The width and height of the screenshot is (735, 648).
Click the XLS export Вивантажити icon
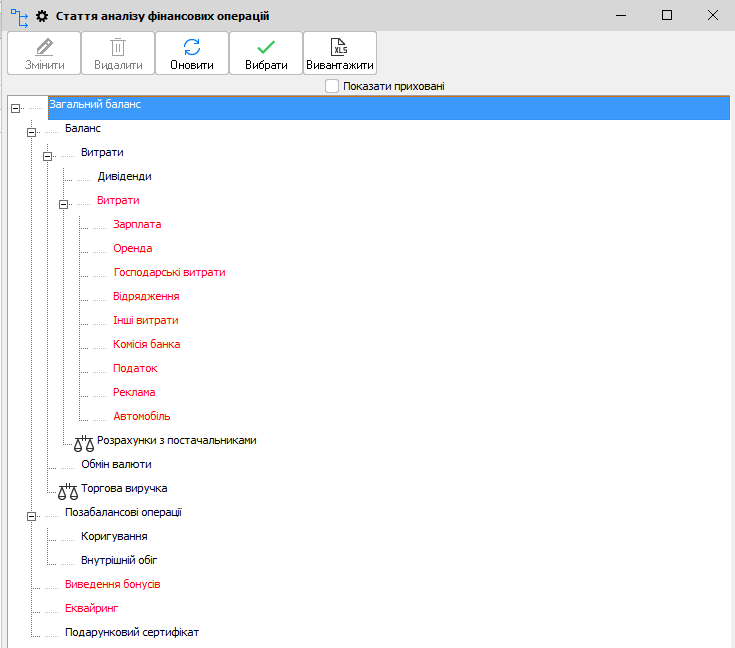(339, 46)
